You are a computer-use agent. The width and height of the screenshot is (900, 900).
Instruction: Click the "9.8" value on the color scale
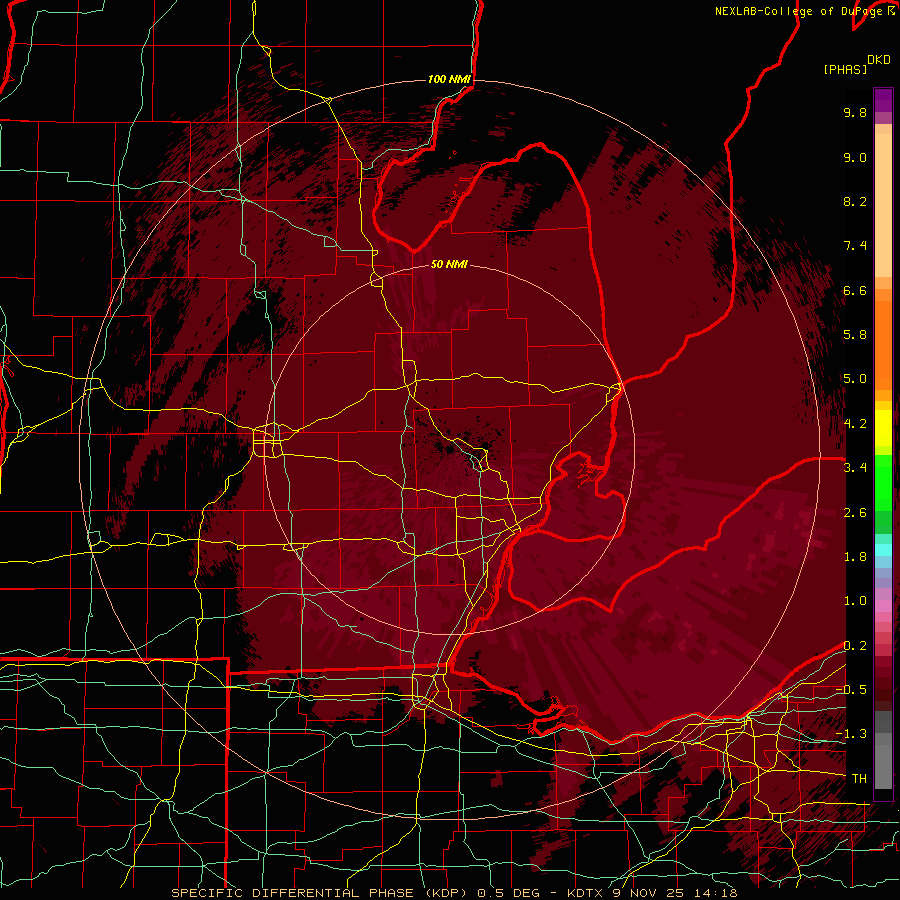coord(855,112)
